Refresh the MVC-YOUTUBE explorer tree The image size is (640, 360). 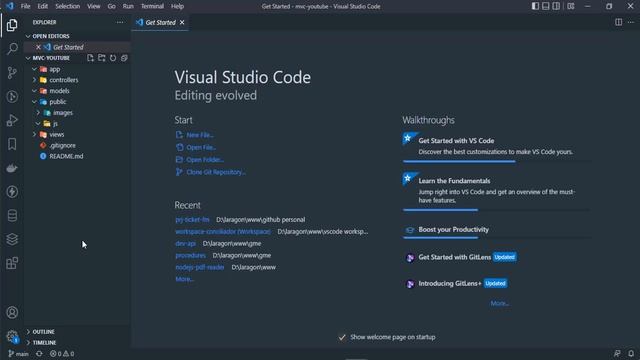pos(113,58)
